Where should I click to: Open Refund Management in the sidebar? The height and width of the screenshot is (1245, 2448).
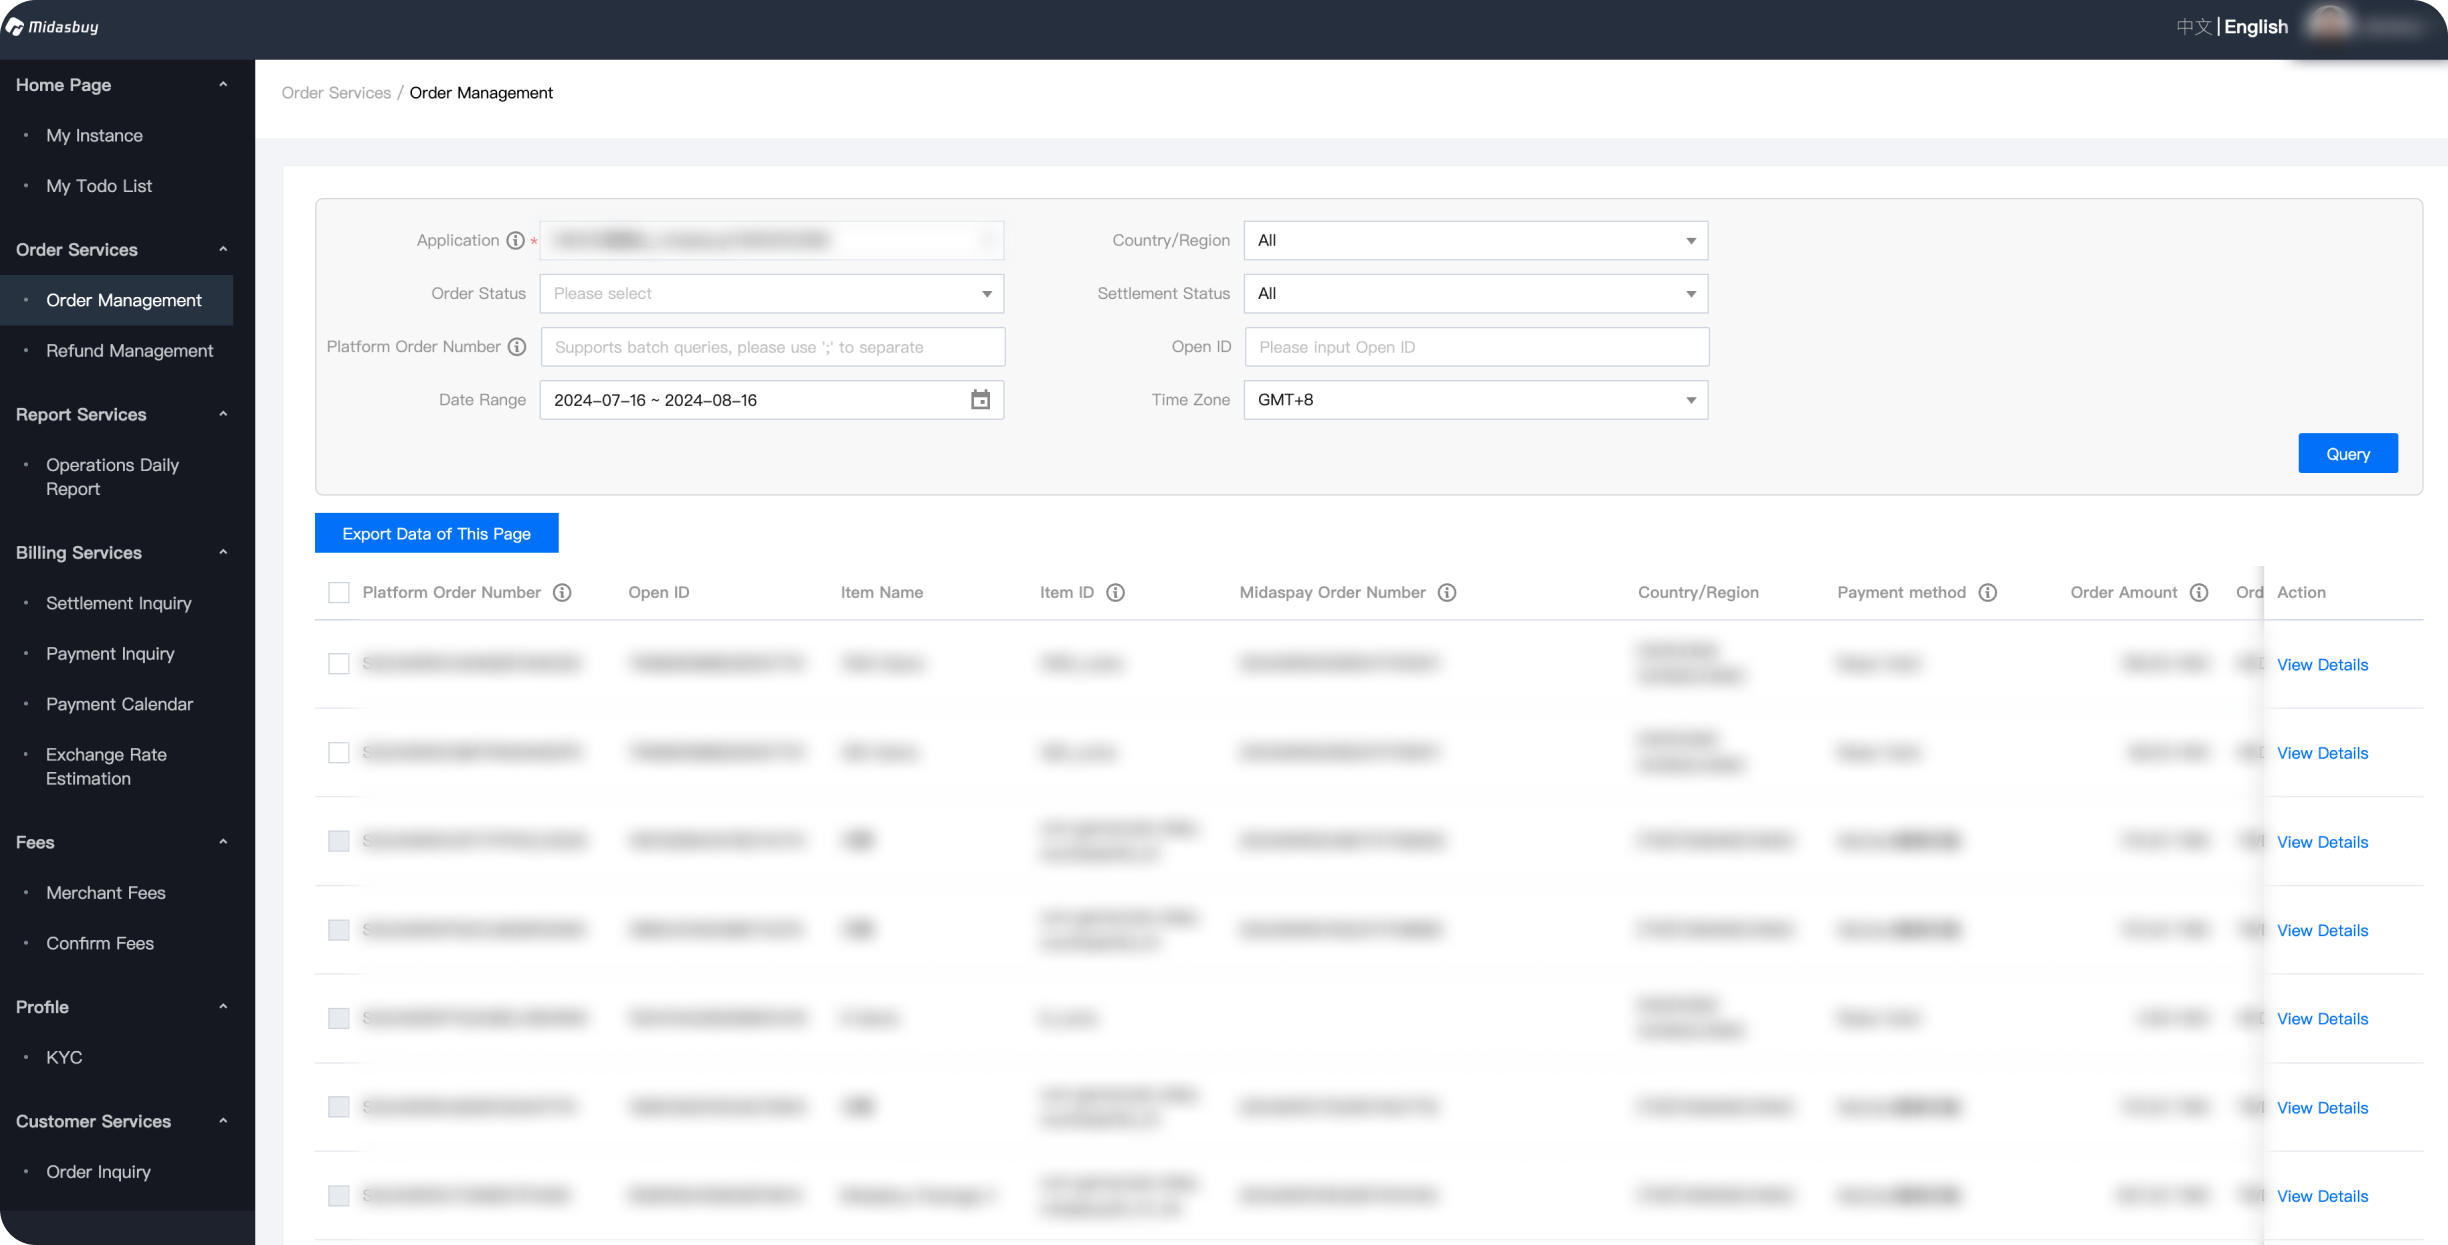129,351
